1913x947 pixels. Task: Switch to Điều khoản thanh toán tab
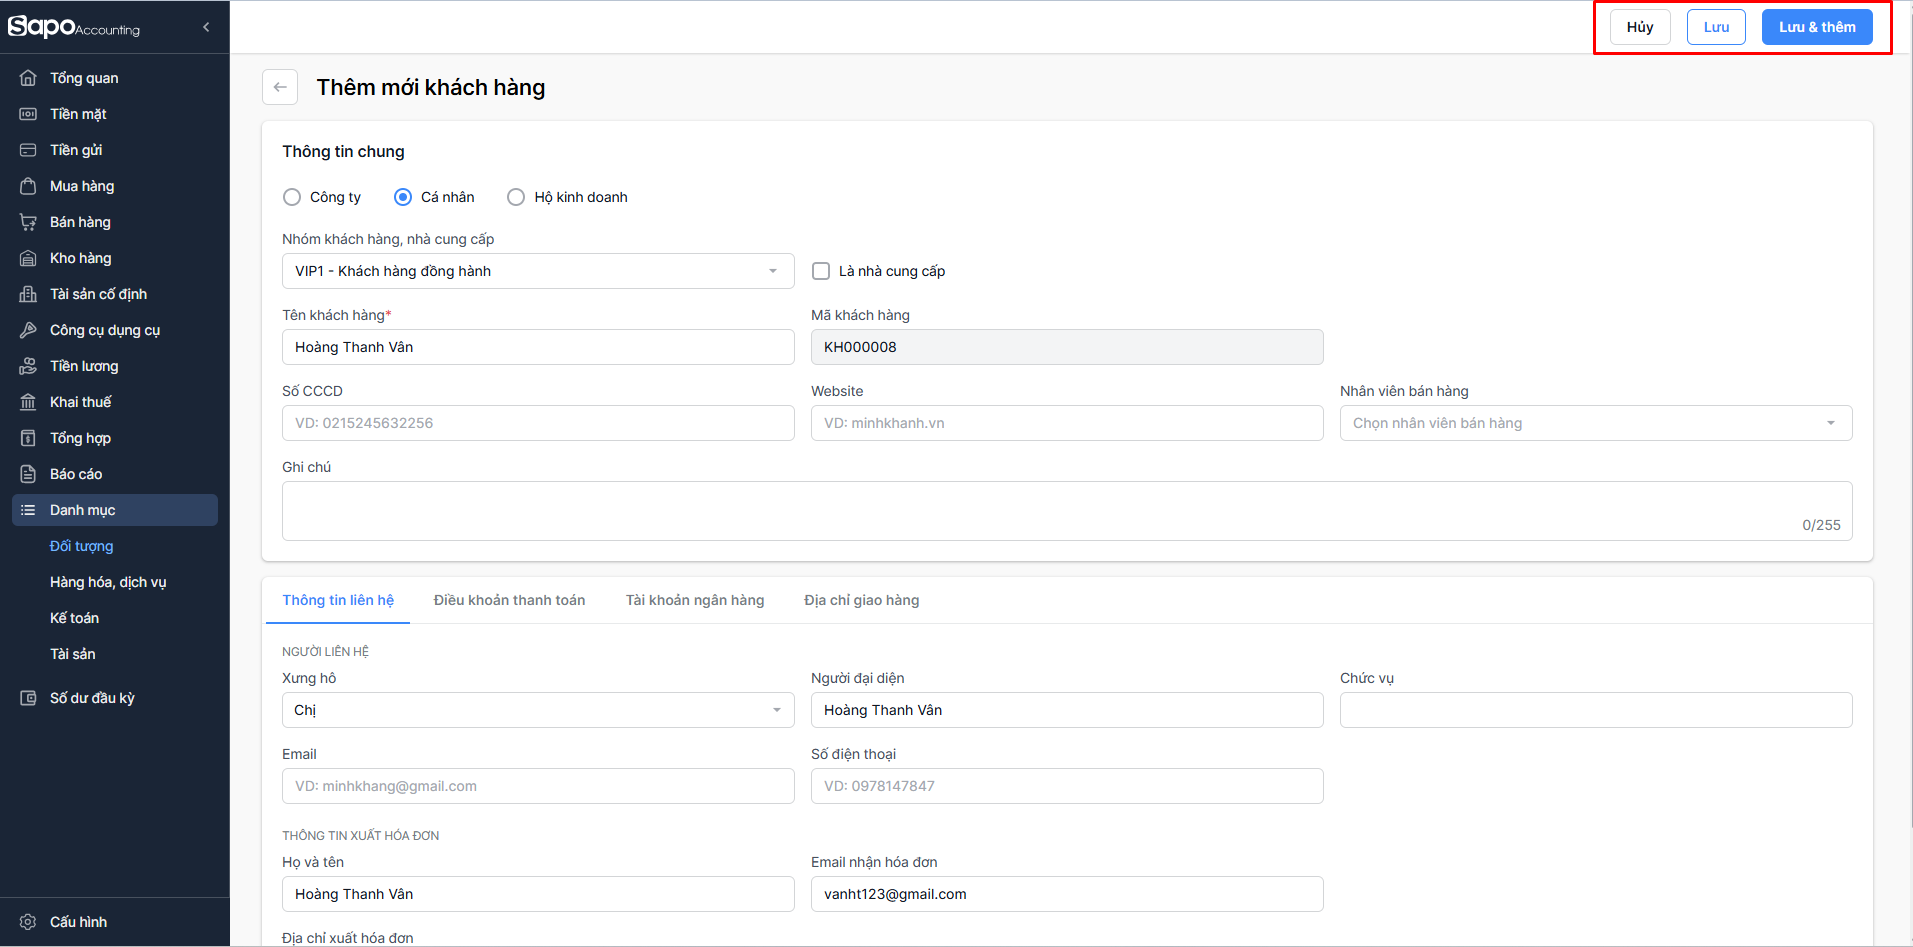(x=509, y=600)
